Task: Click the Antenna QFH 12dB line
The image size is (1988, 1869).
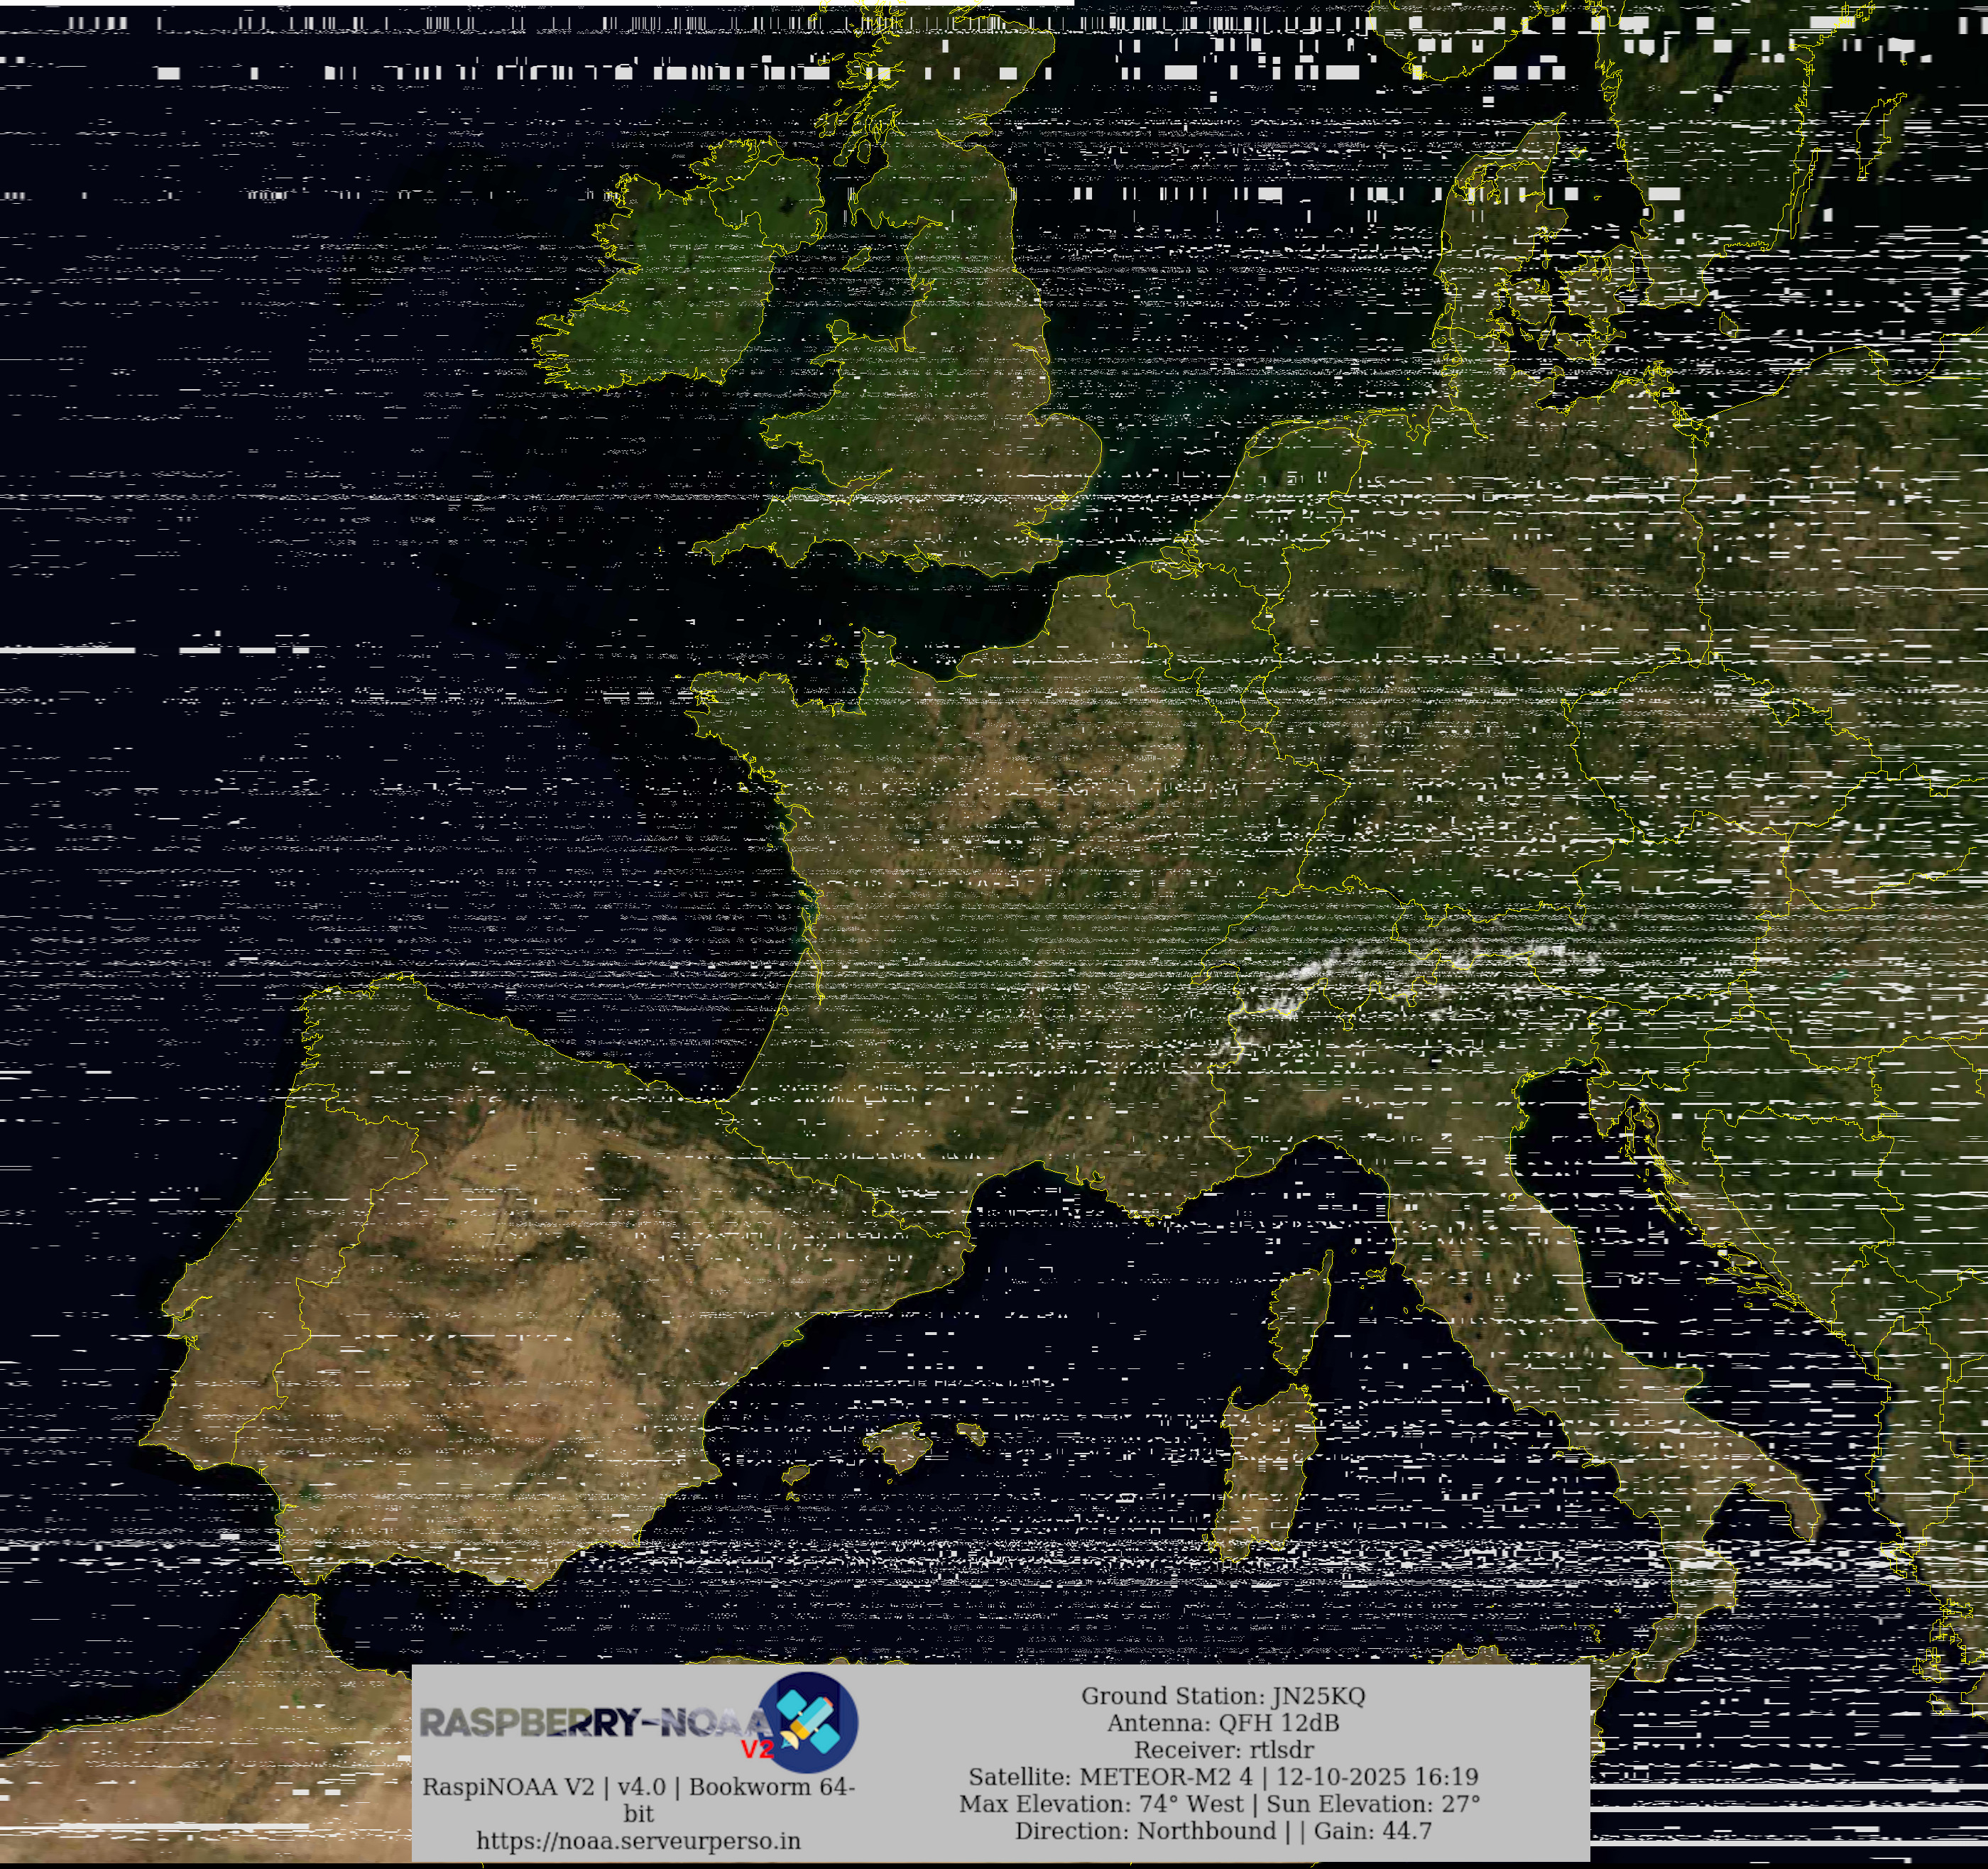Action: coord(1222,1723)
